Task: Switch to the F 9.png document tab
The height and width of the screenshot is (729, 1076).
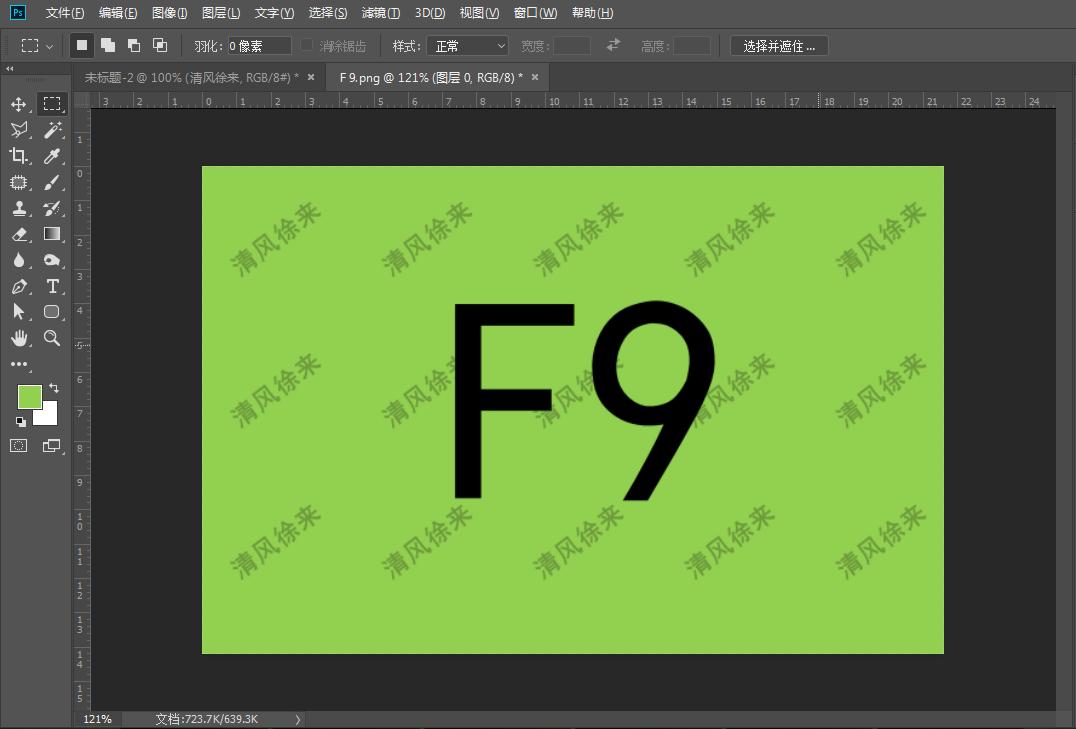Action: coord(431,78)
